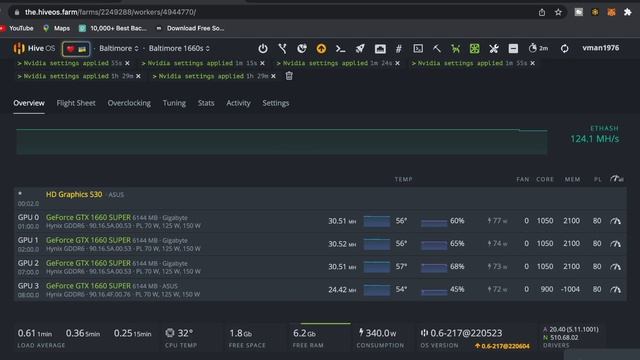Open the Activity tab
The image size is (640, 360).
[238, 103]
